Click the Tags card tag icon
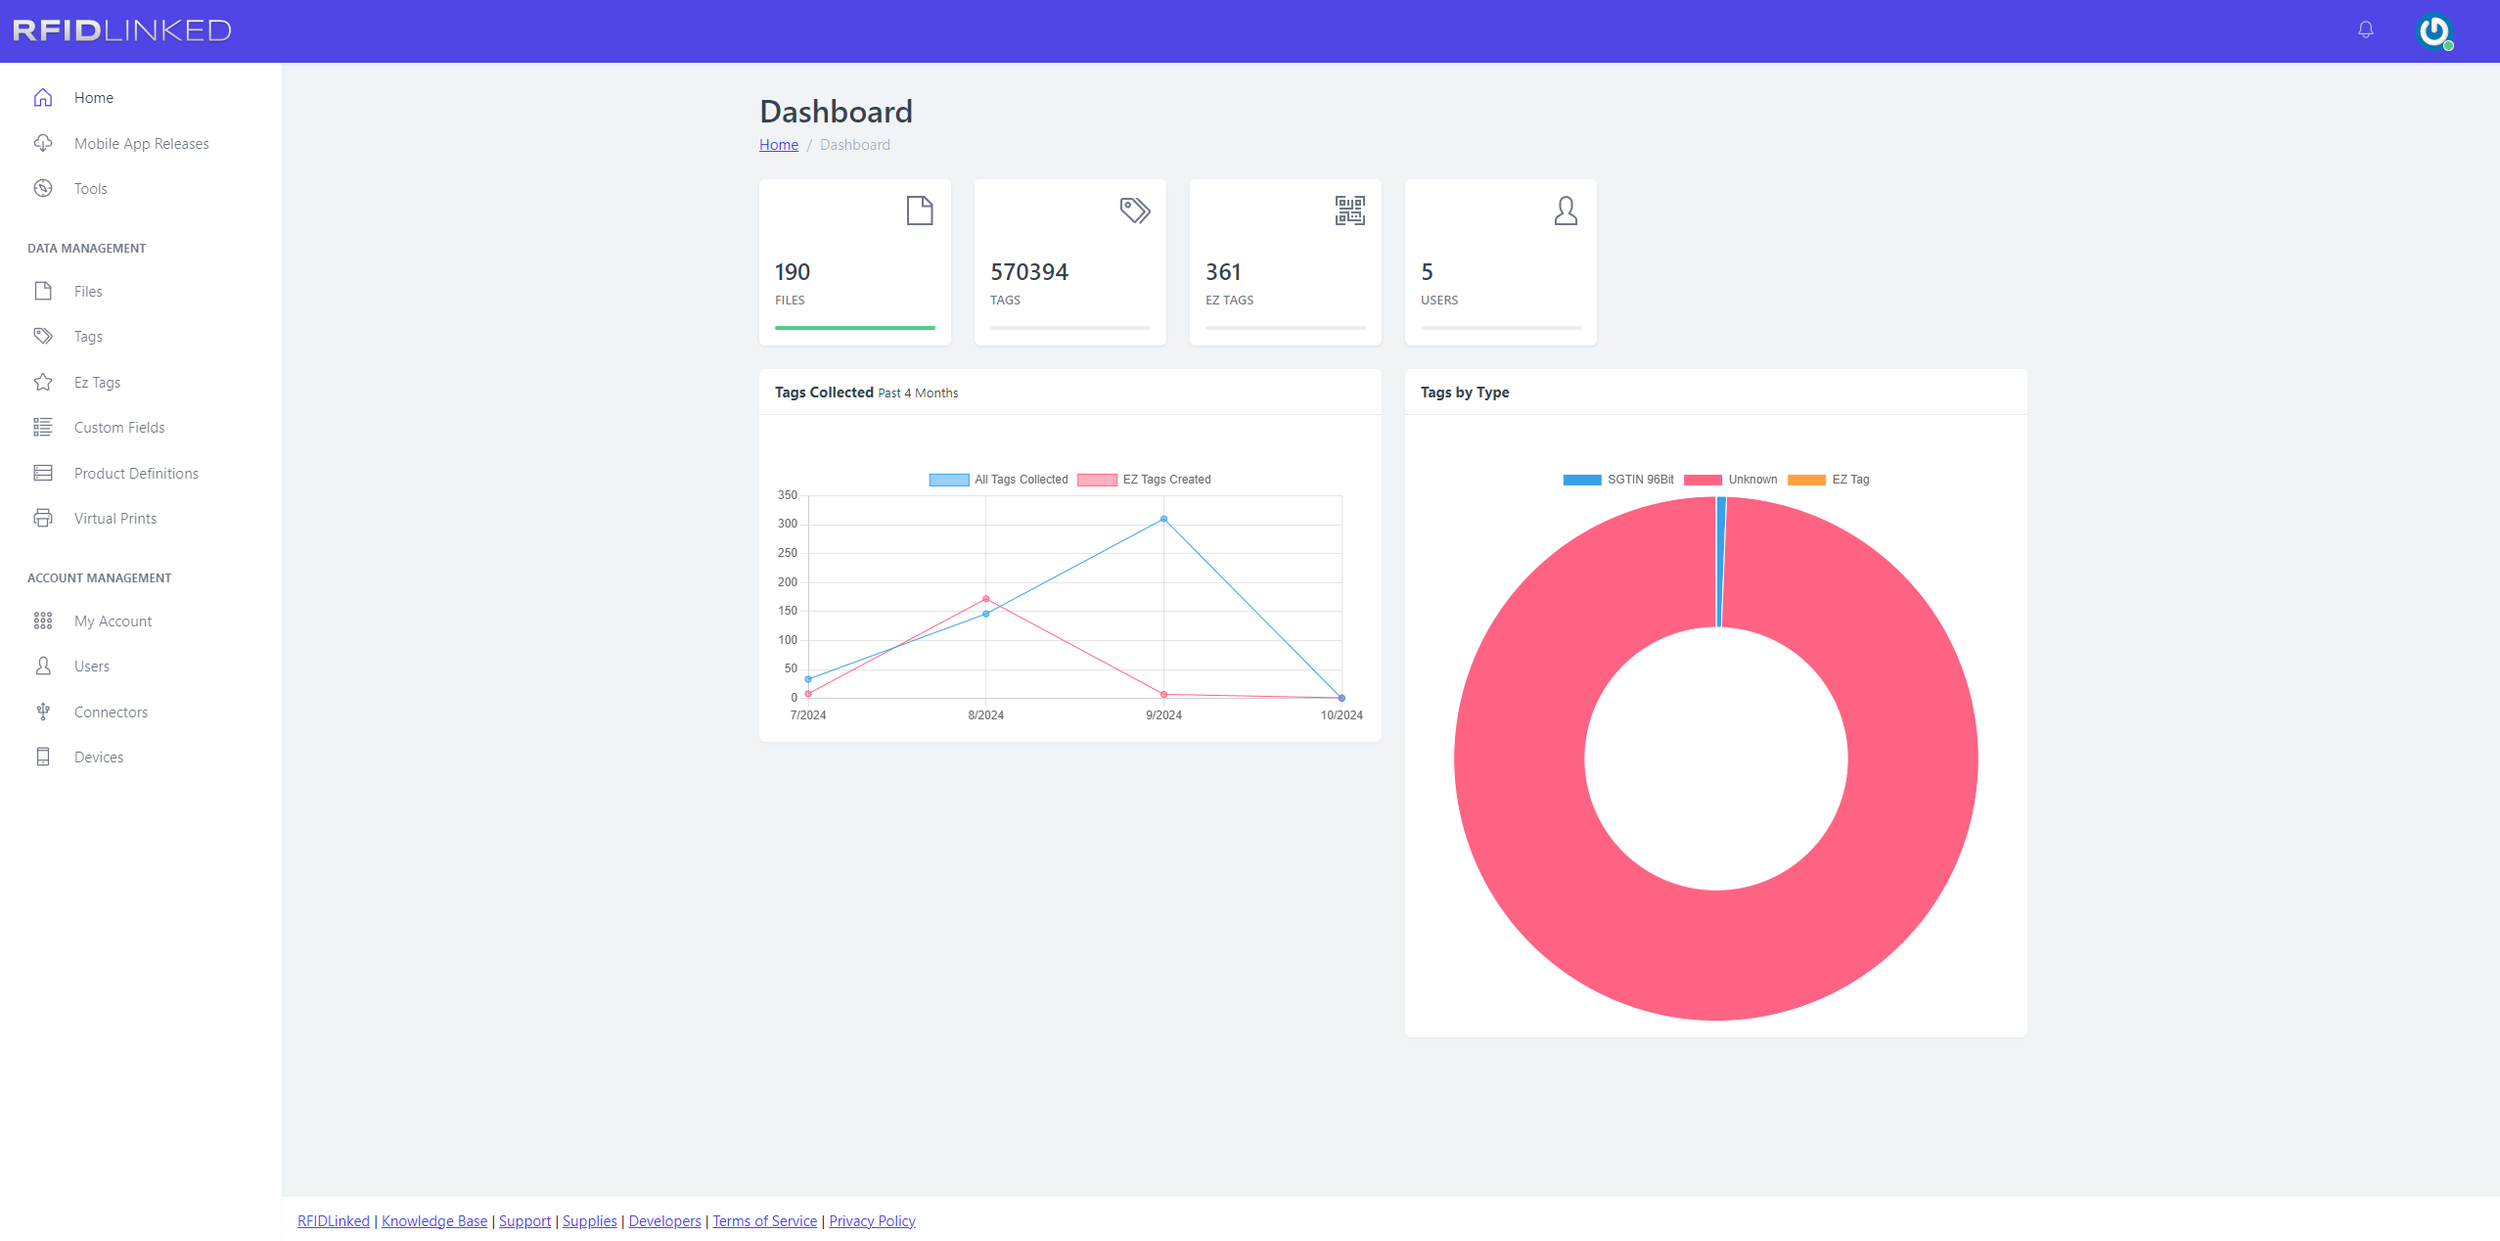The width and height of the screenshot is (2500, 1241). tap(1134, 211)
